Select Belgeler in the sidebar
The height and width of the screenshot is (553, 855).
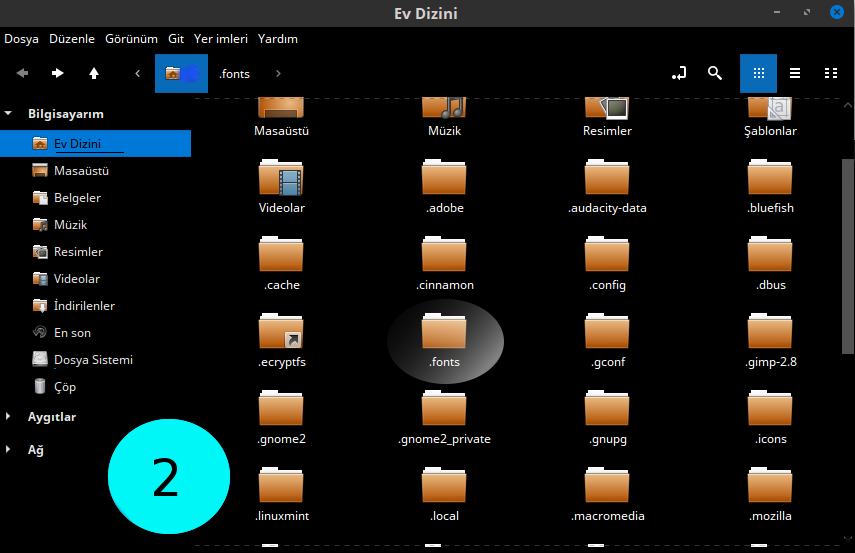pyautogui.click(x=95, y=197)
